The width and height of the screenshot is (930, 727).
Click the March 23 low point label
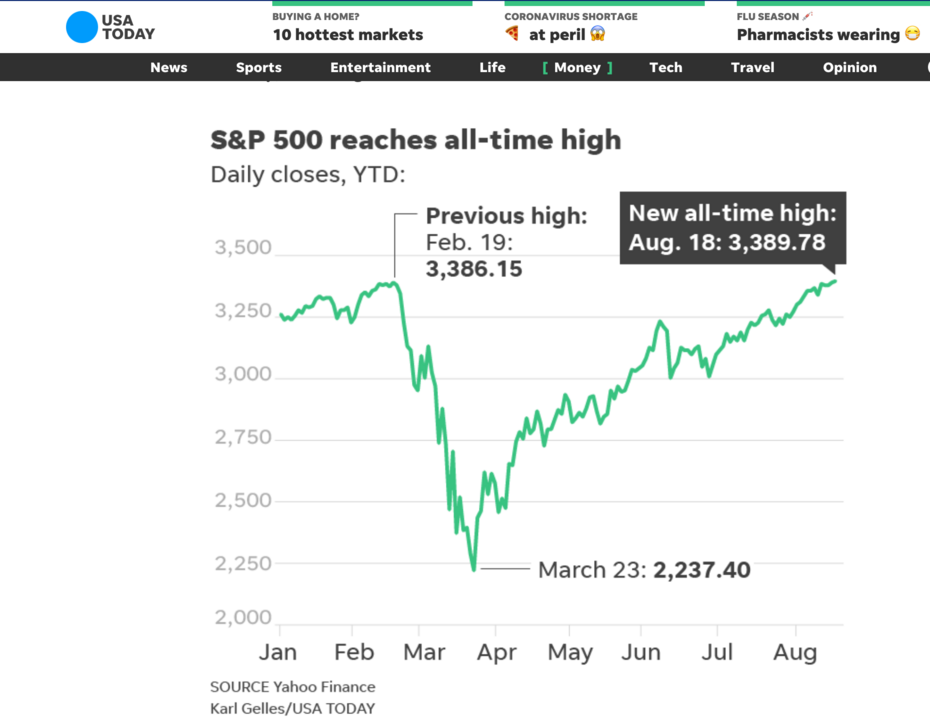pos(644,570)
